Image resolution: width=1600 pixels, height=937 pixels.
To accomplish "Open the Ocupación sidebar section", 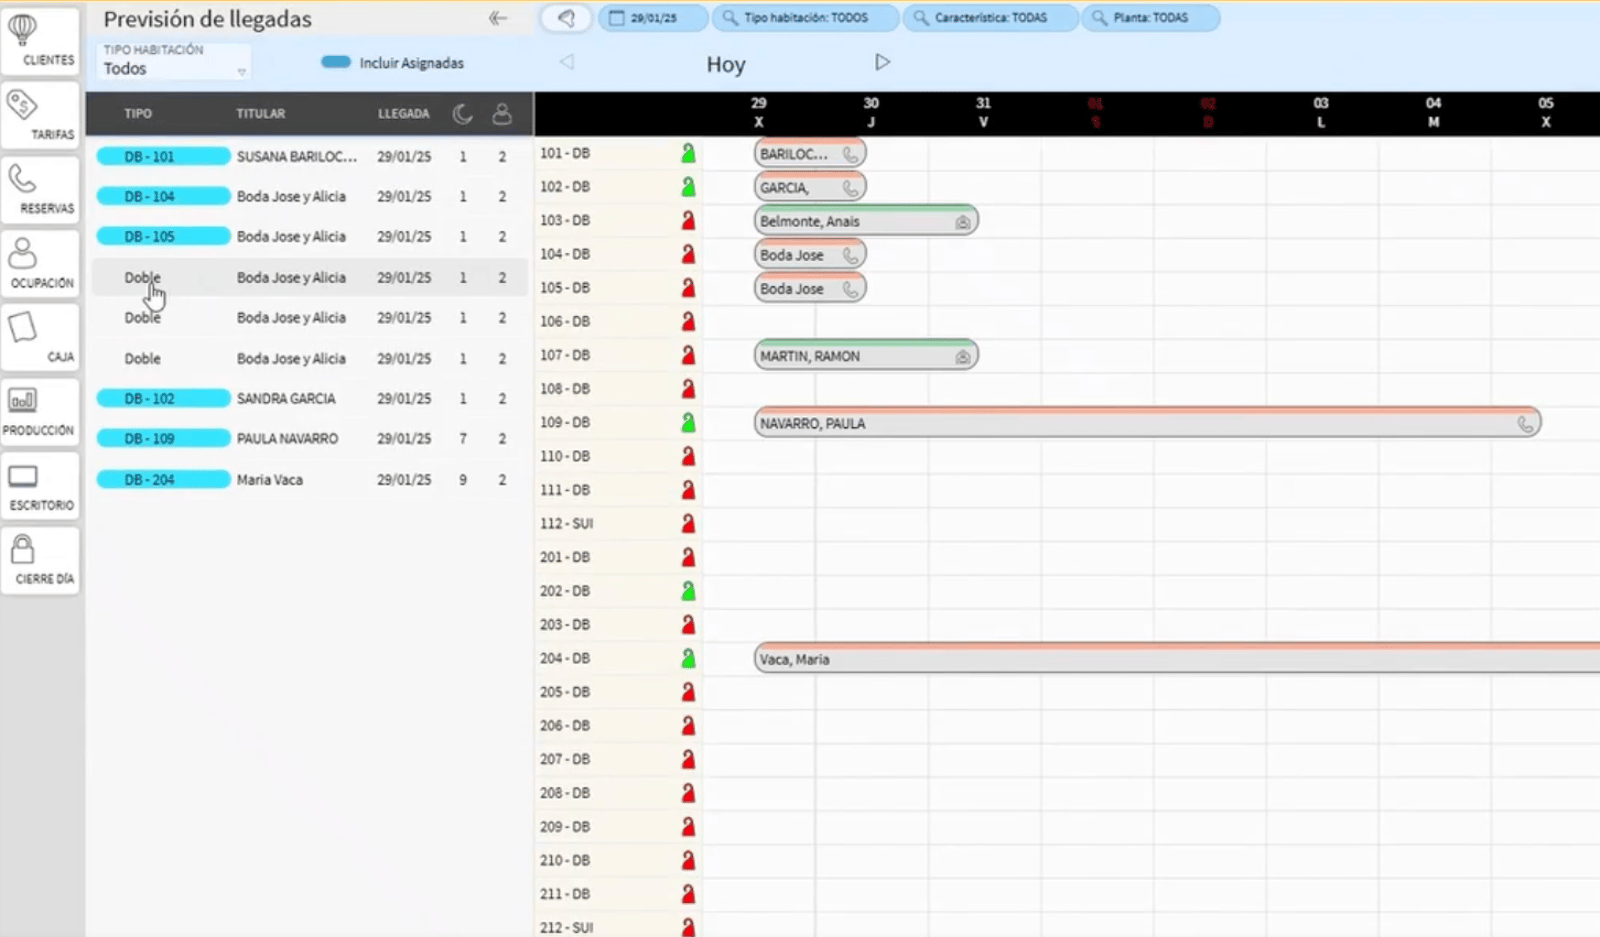I will 40,263.
